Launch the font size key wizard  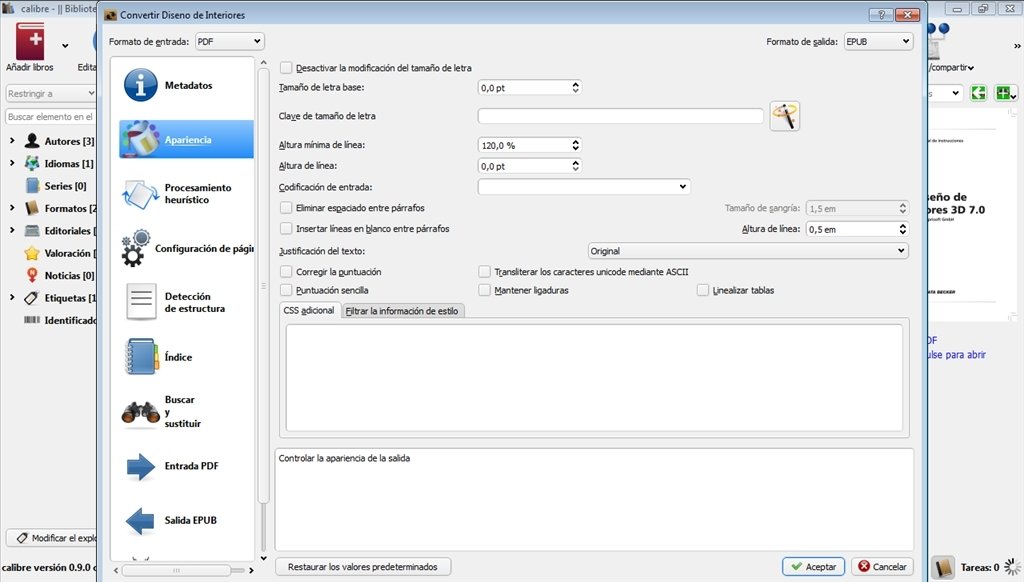[784, 116]
